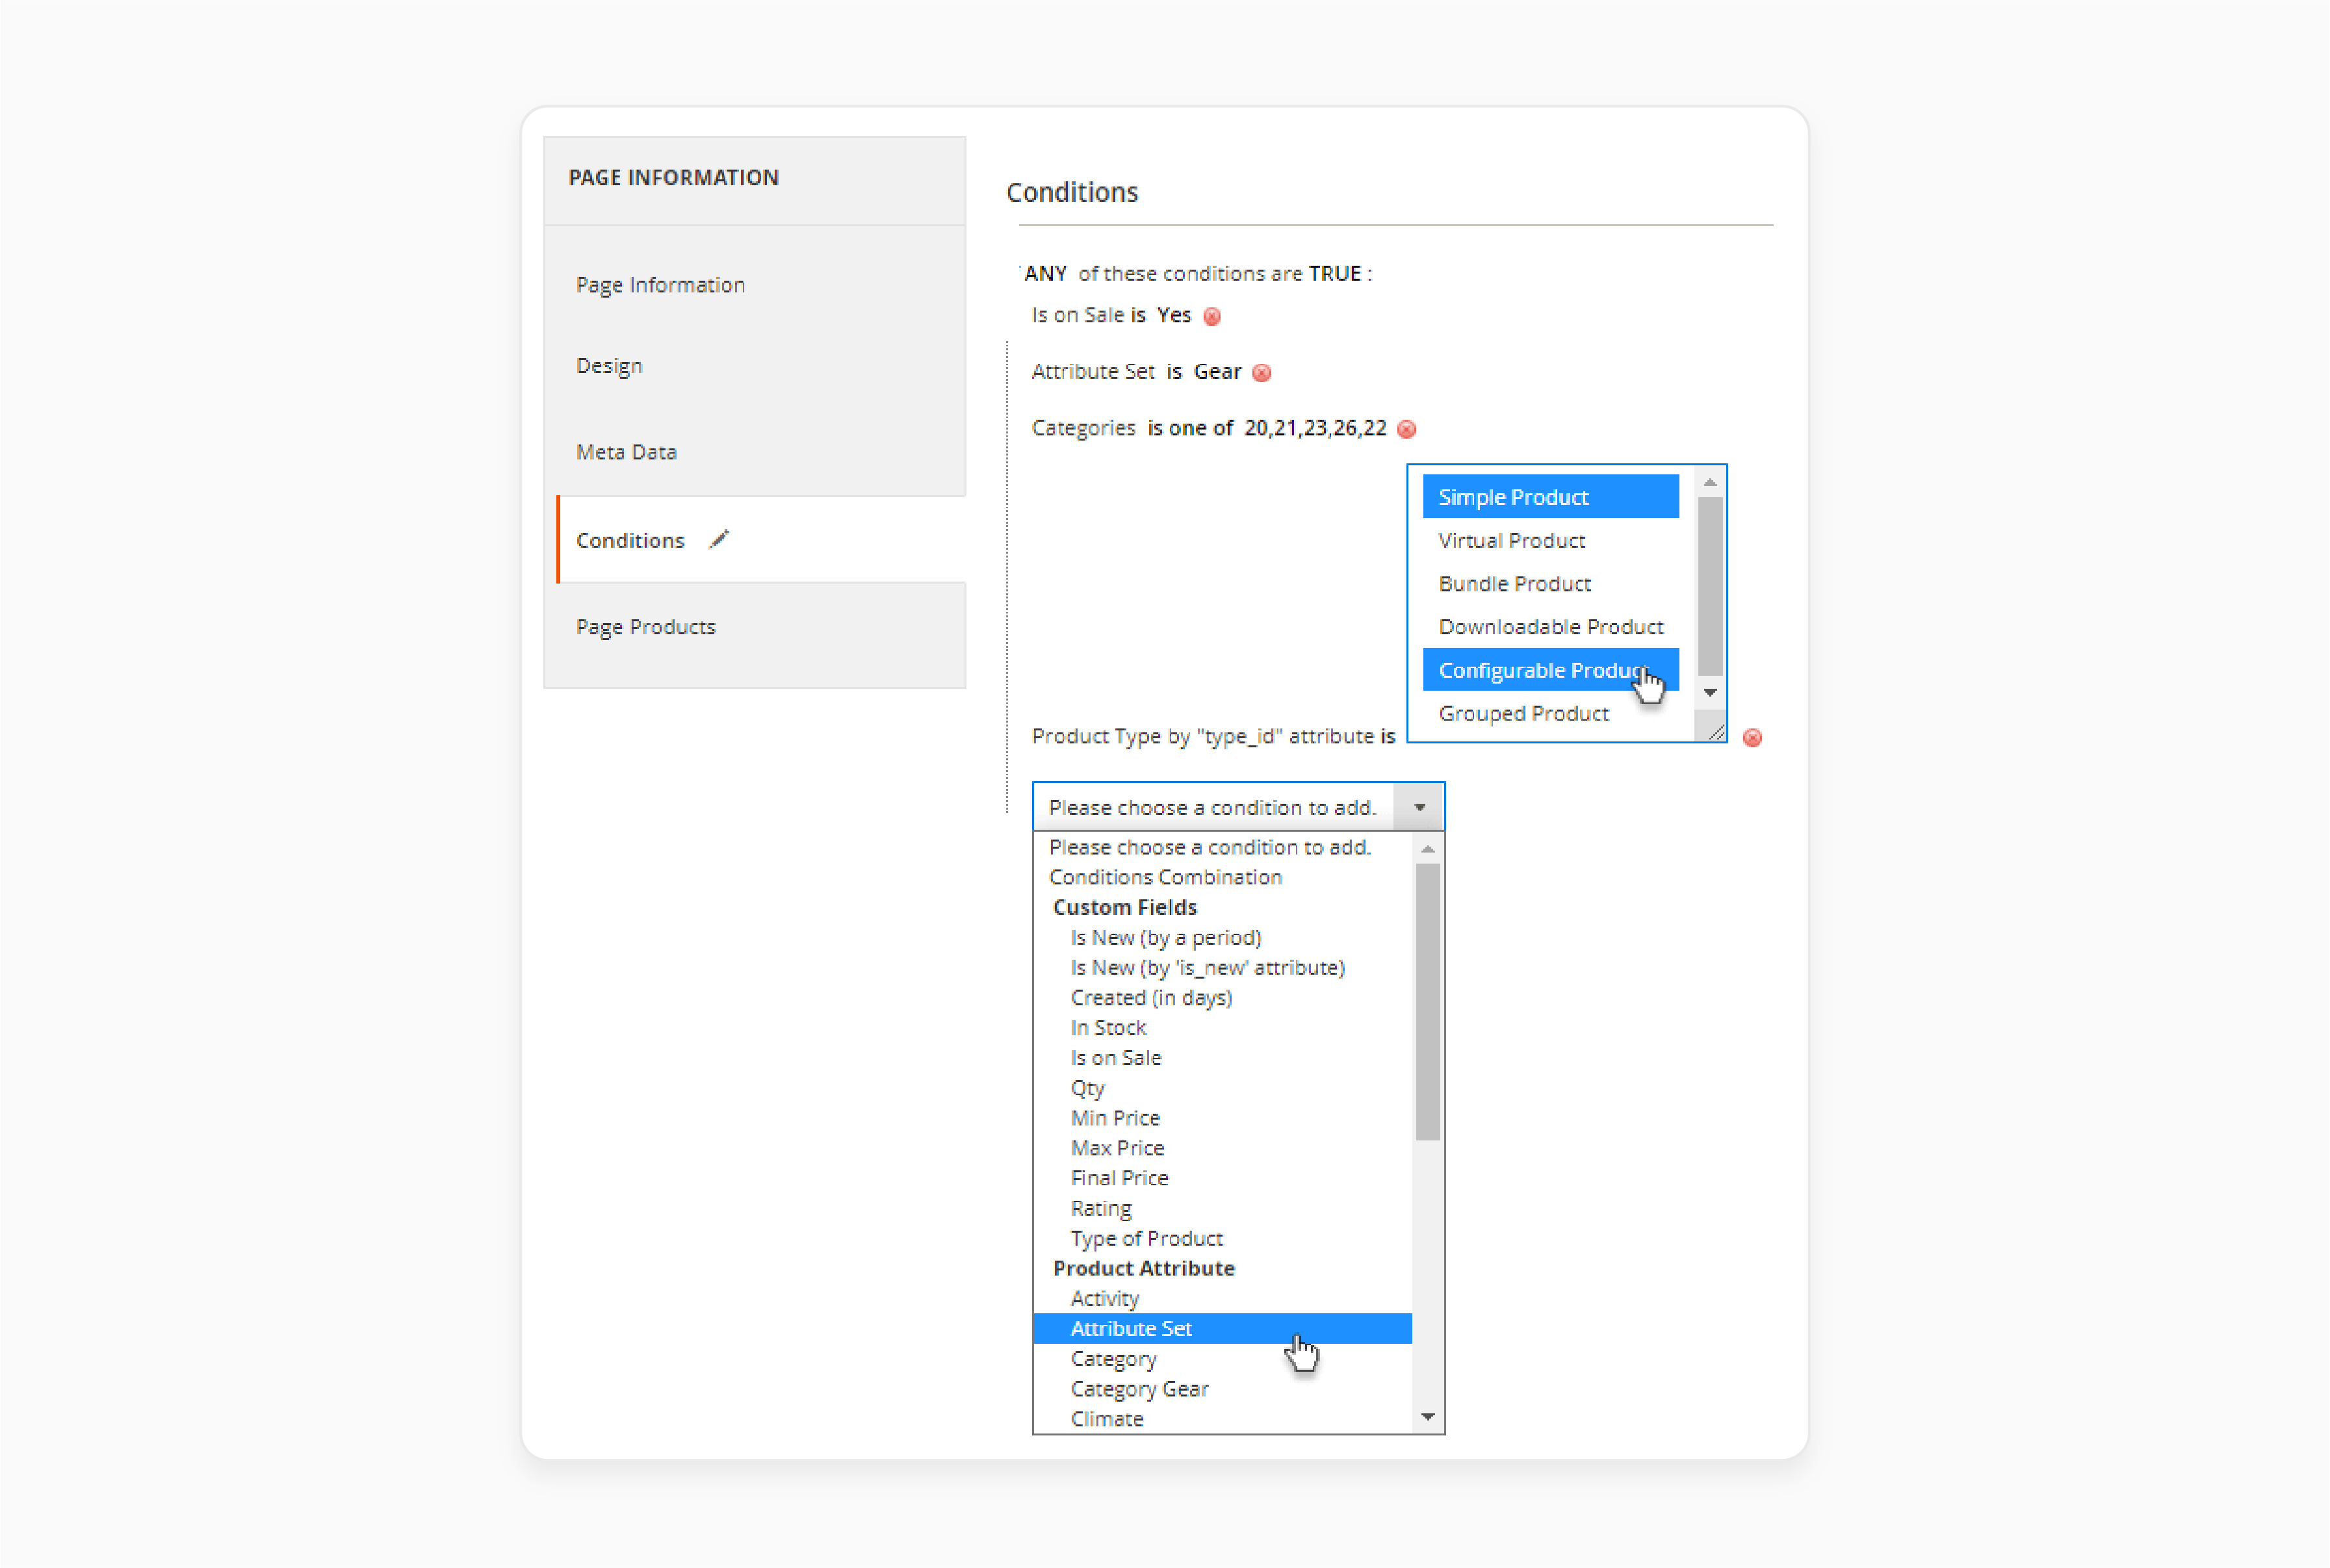Click up arrow of condition list scrollbar
Image resolution: width=2330 pixels, height=1568 pixels.
click(1428, 849)
